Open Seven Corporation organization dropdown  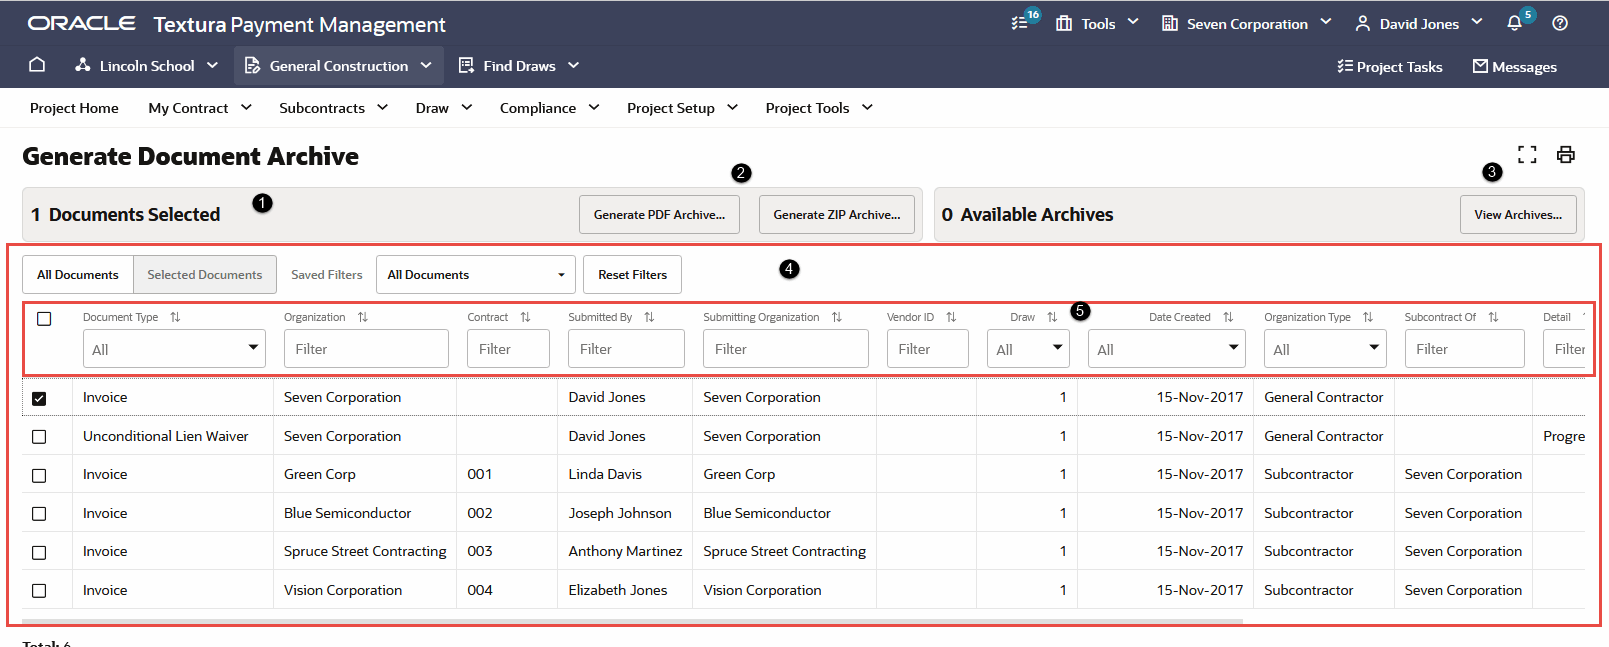coord(1246,23)
